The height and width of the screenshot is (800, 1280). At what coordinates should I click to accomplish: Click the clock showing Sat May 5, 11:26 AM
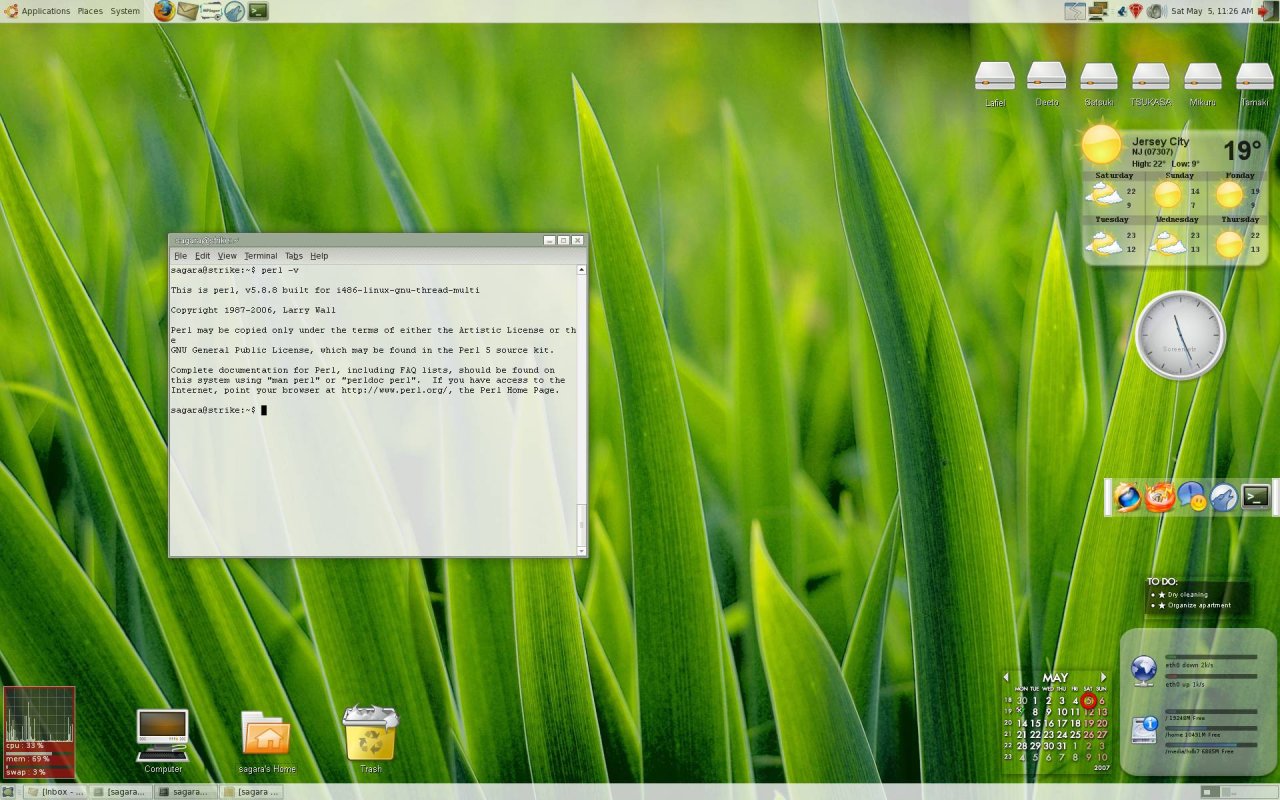click(1212, 11)
